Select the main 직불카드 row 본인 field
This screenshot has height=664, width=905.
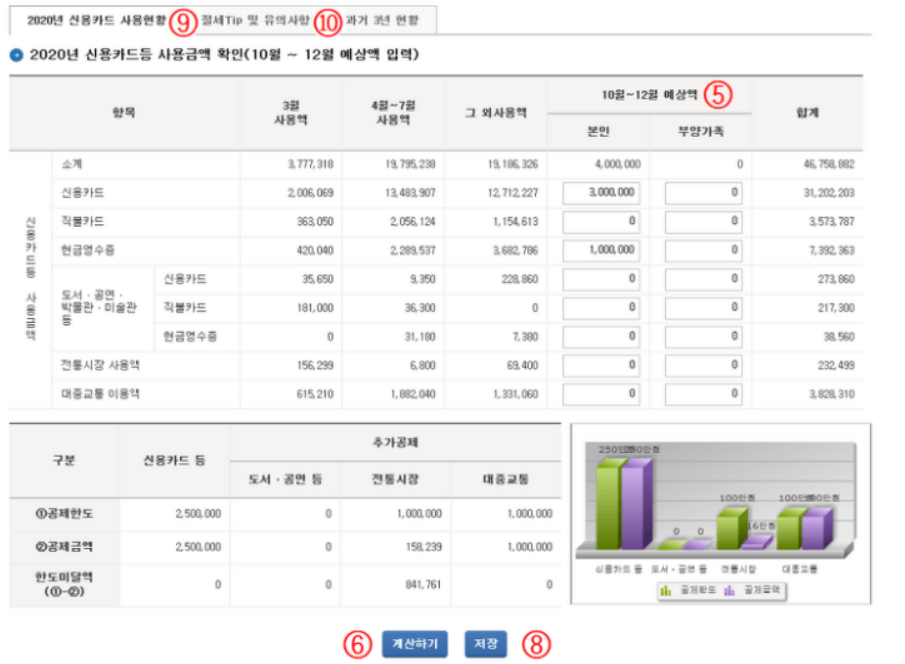click(x=601, y=221)
